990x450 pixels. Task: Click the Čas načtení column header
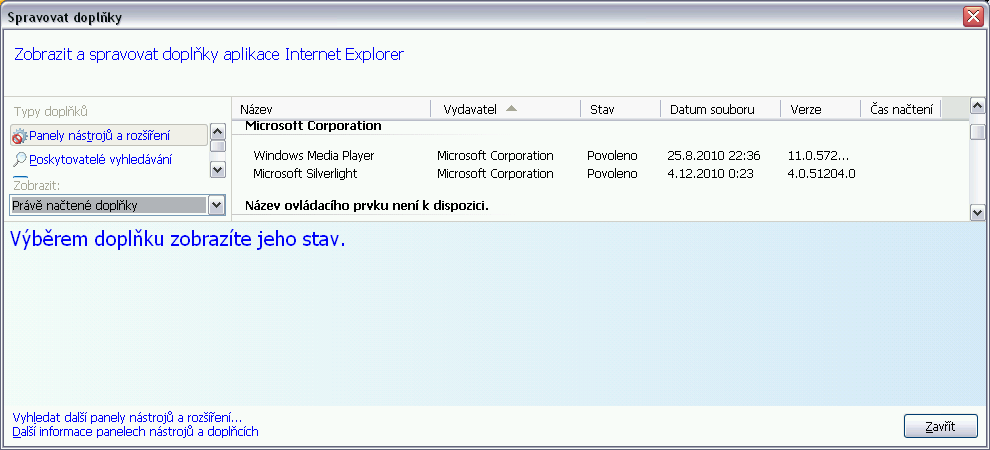click(x=901, y=109)
